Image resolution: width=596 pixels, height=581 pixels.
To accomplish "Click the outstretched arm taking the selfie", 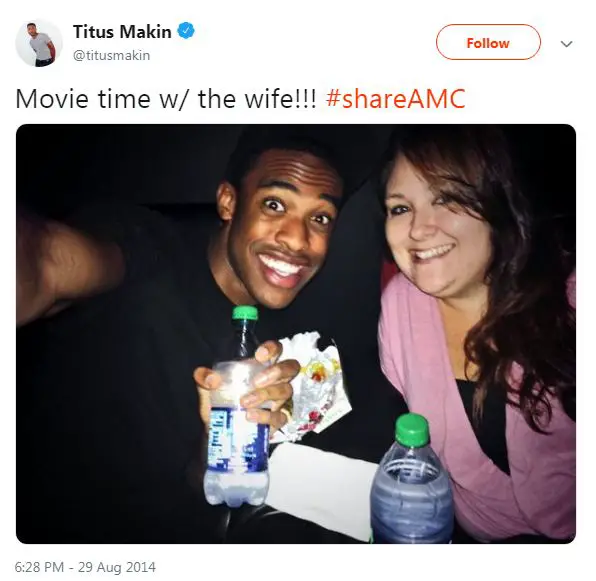I will click(x=70, y=266).
